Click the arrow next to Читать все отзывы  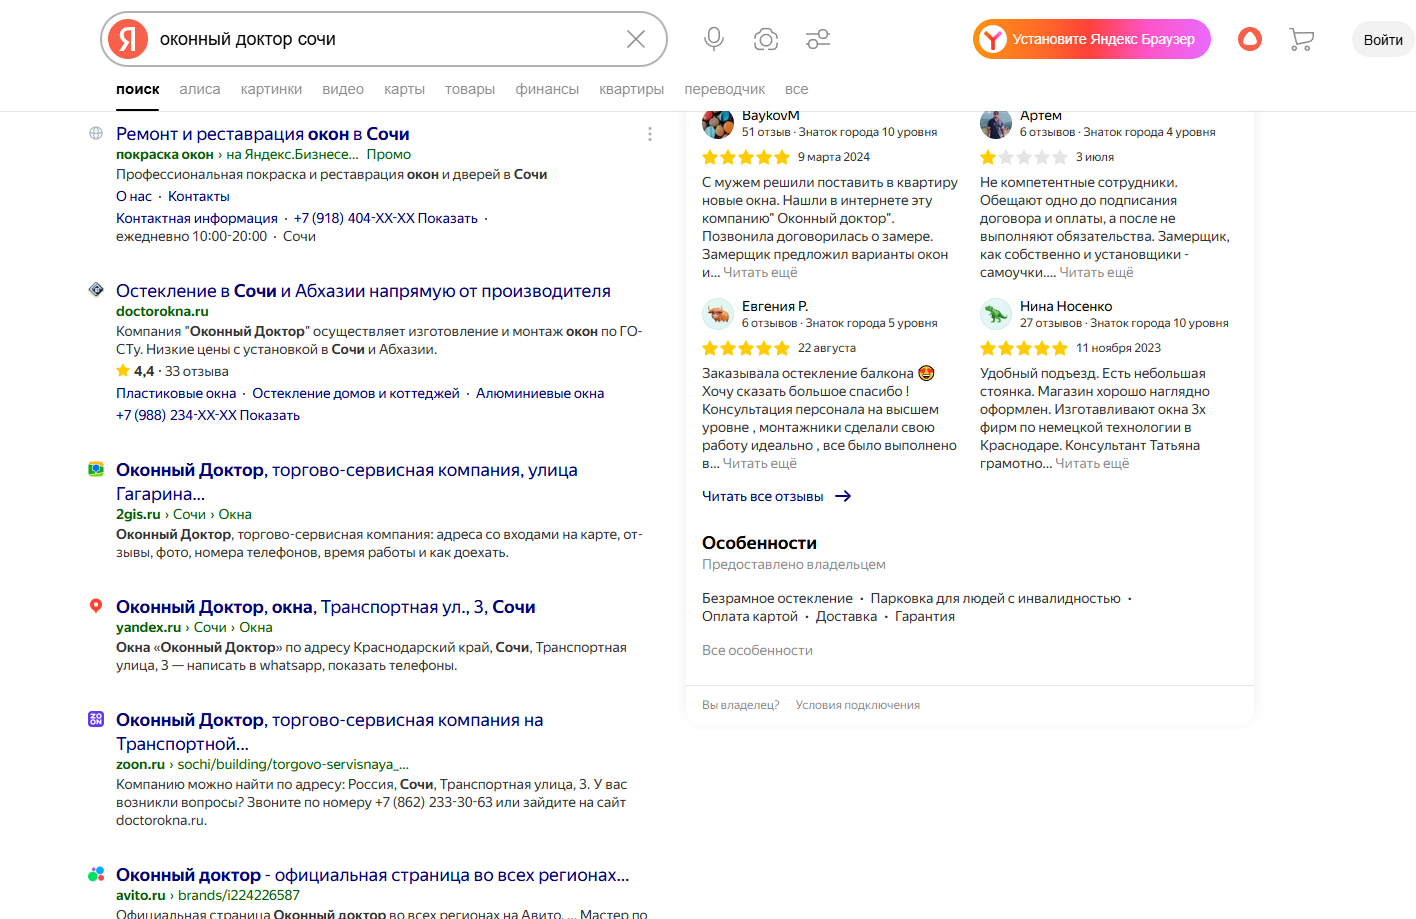[x=843, y=496]
